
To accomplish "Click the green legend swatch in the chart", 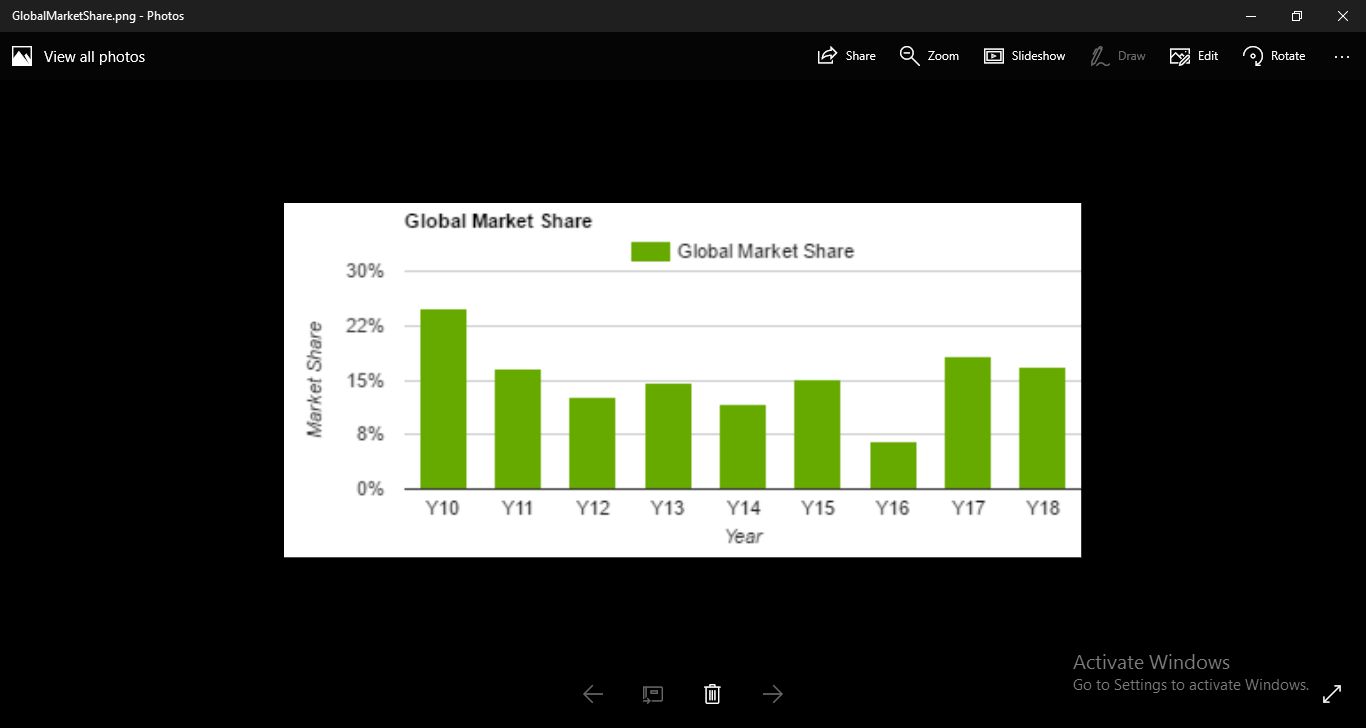I will [650, 251].
